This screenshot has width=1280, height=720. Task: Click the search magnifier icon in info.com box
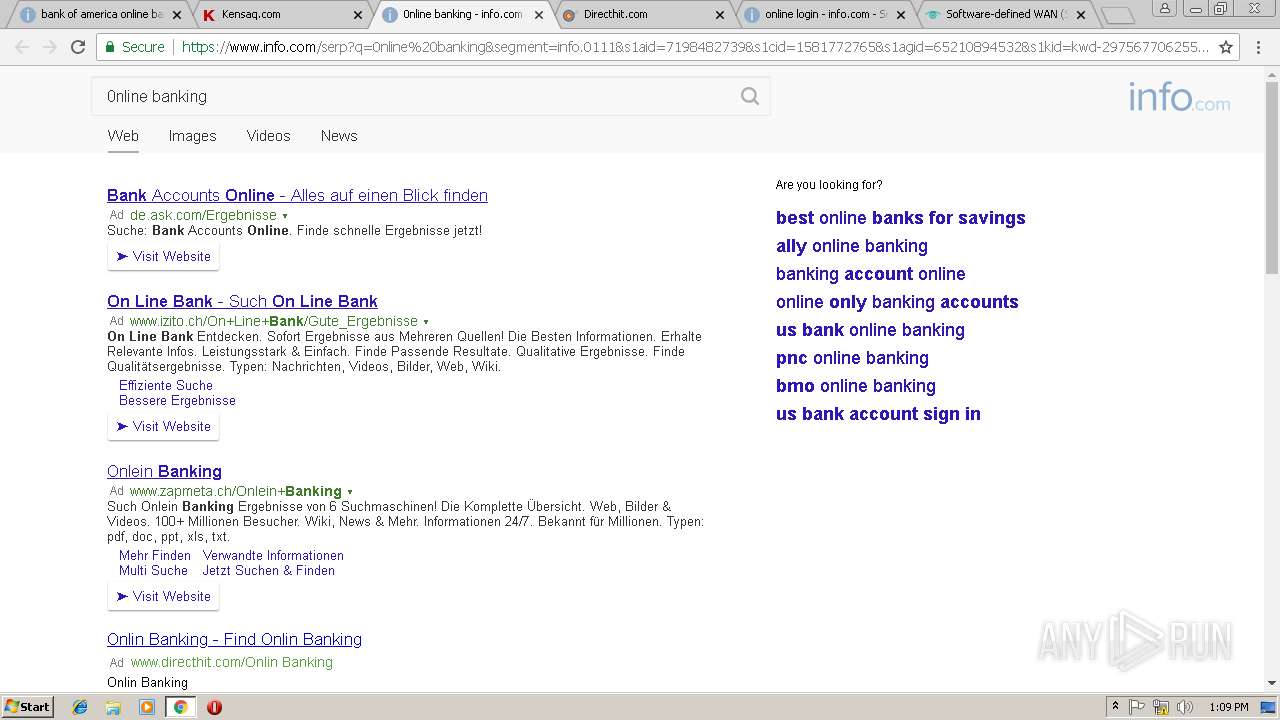click(x=749, y=96)
